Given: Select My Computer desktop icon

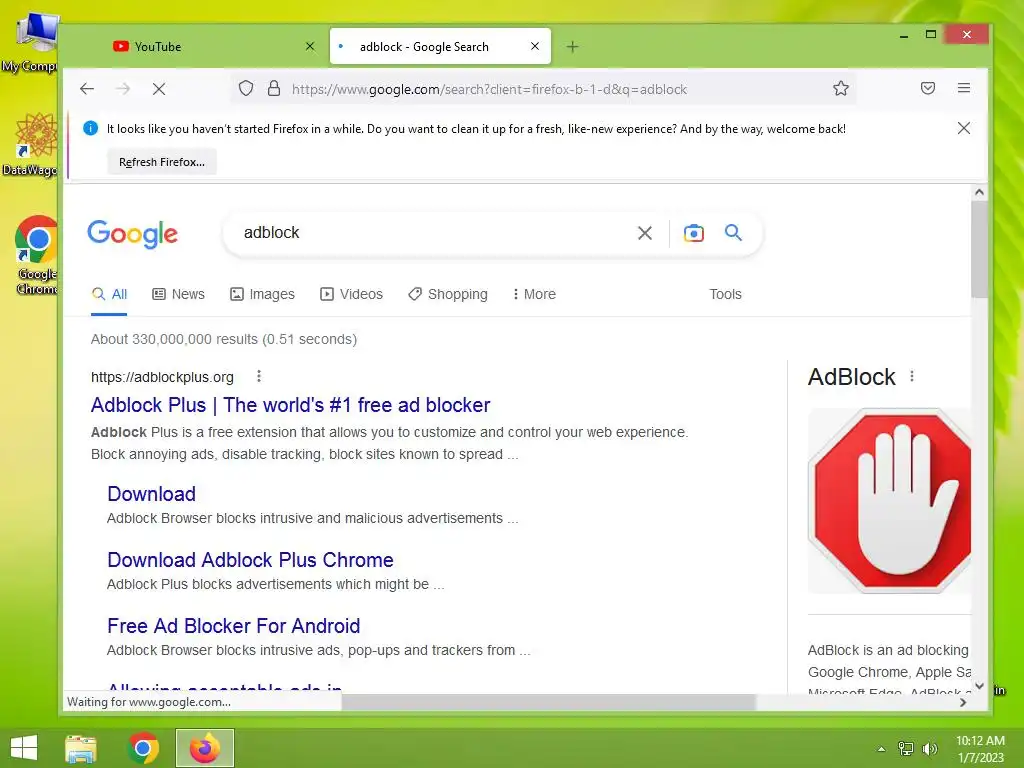Looking at the screenshot, I should click(x=30, y=43).
